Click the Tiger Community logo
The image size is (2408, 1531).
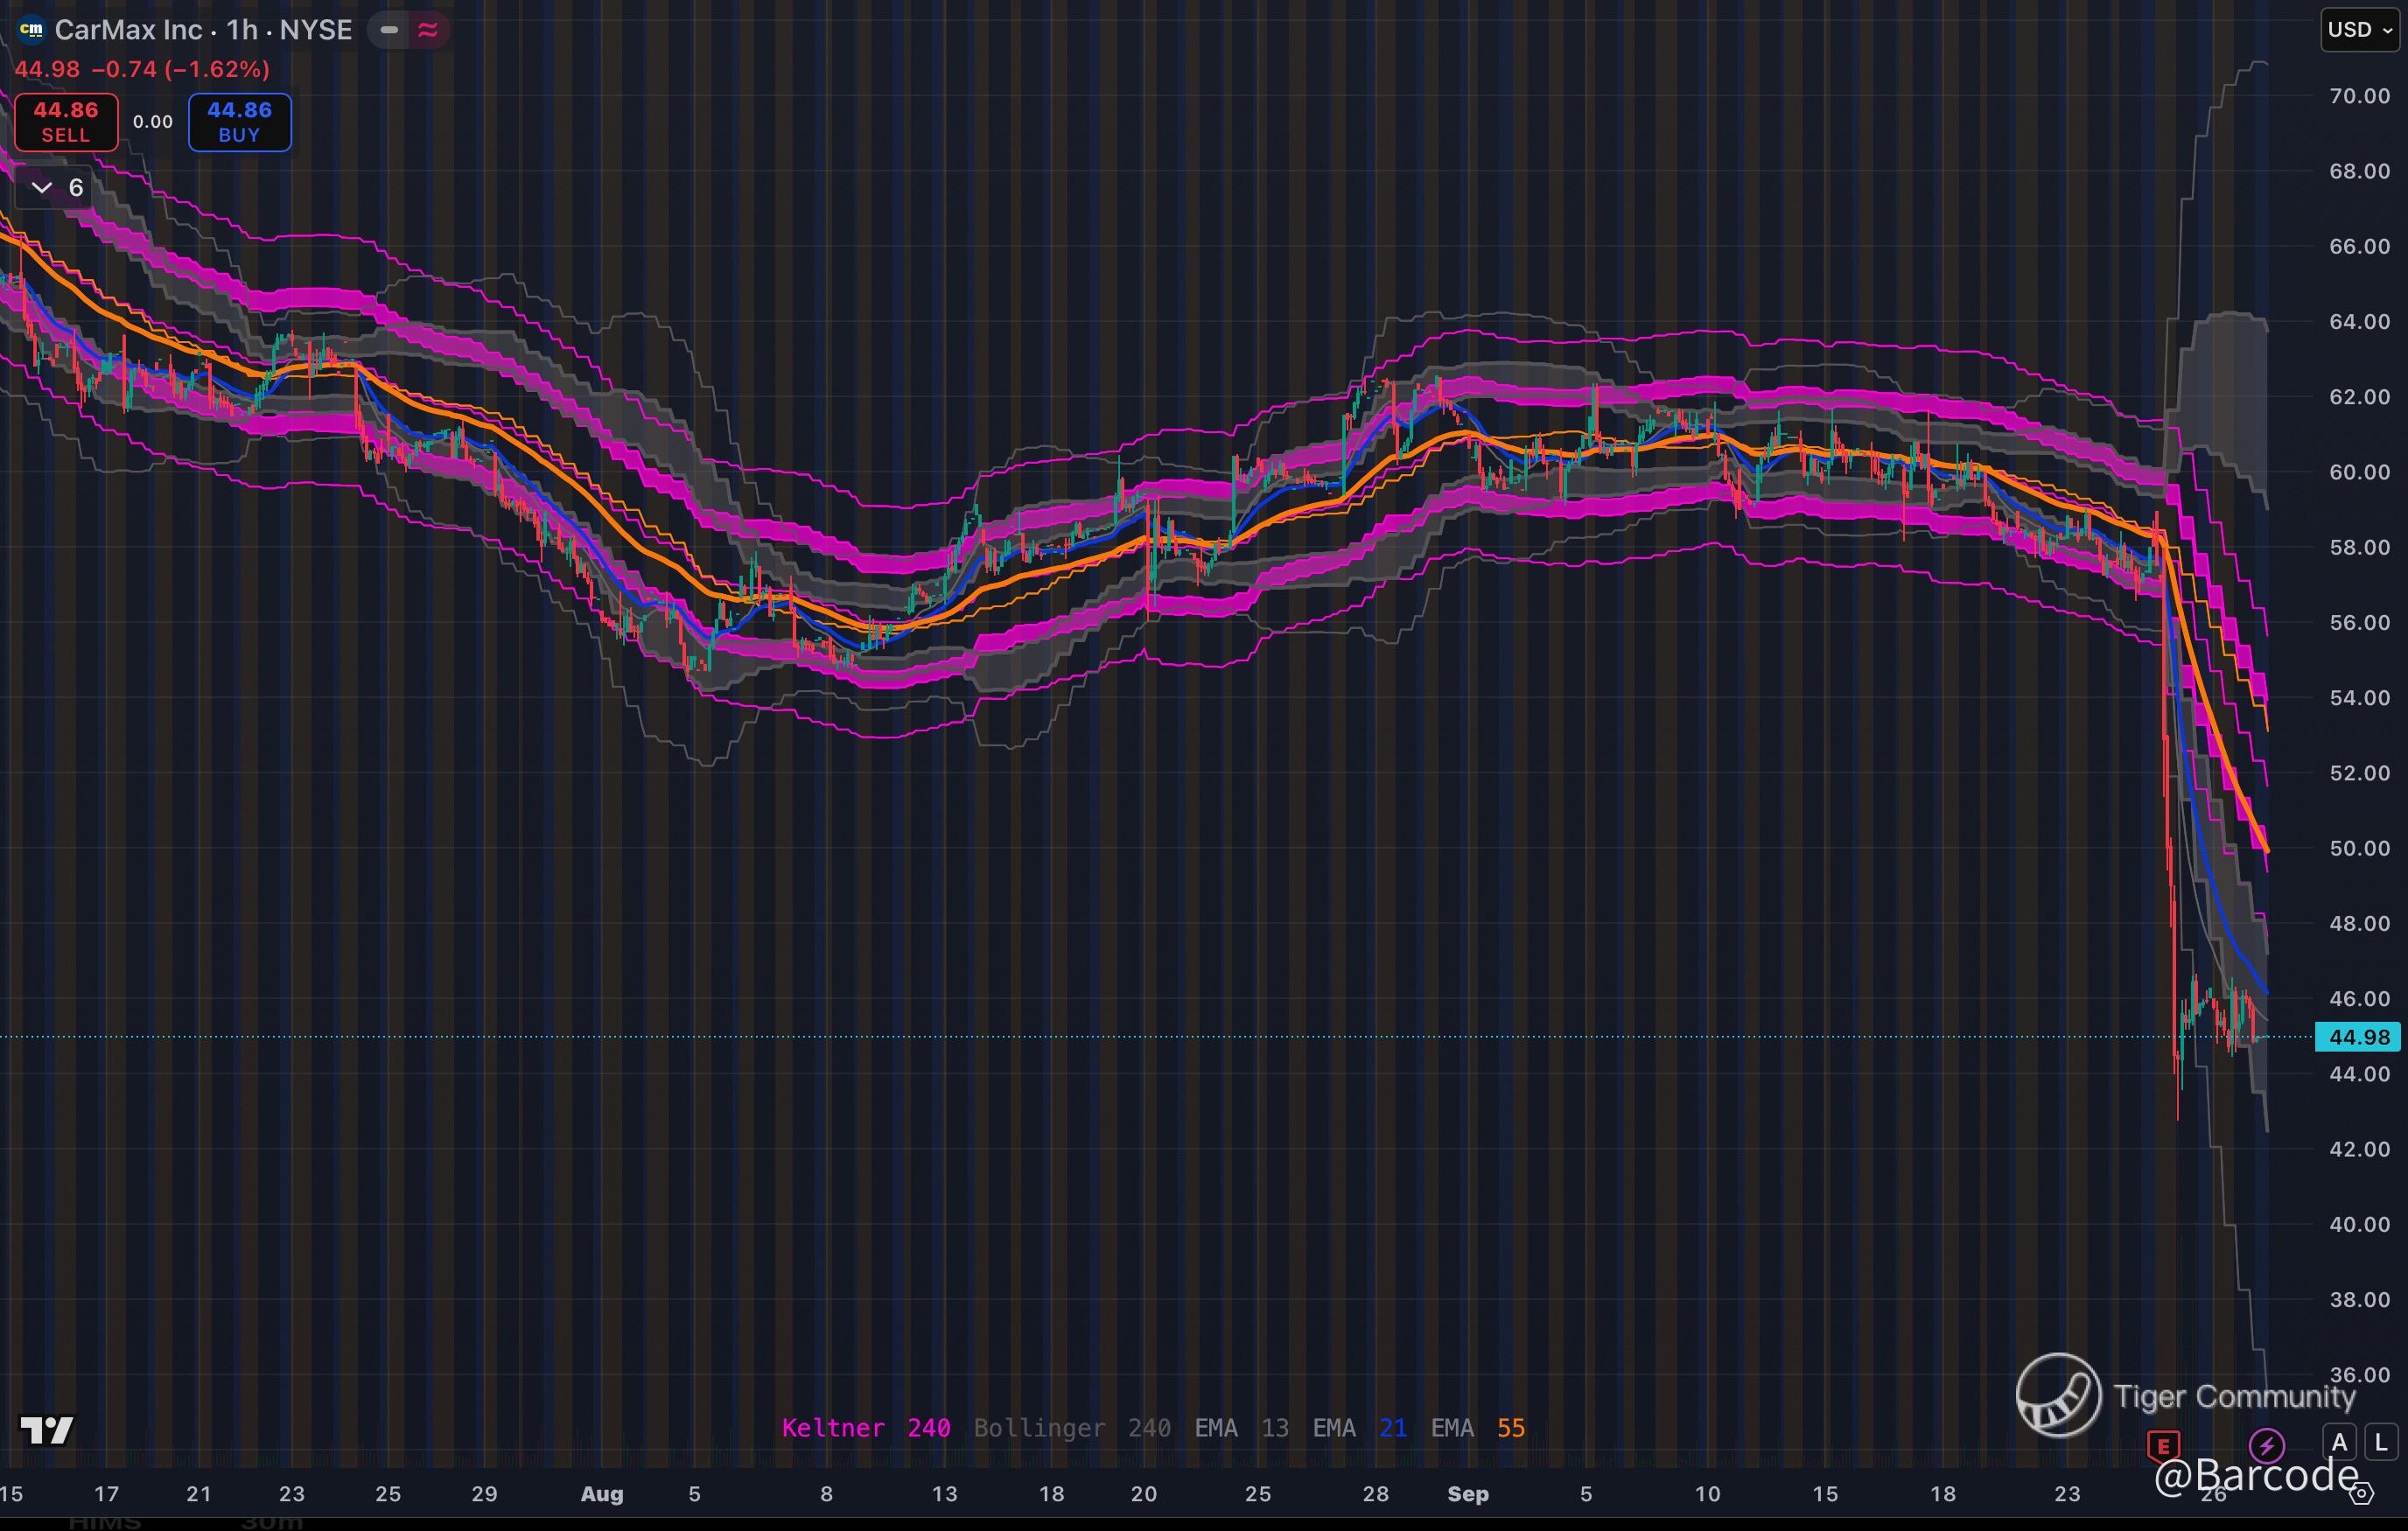2058,1395
